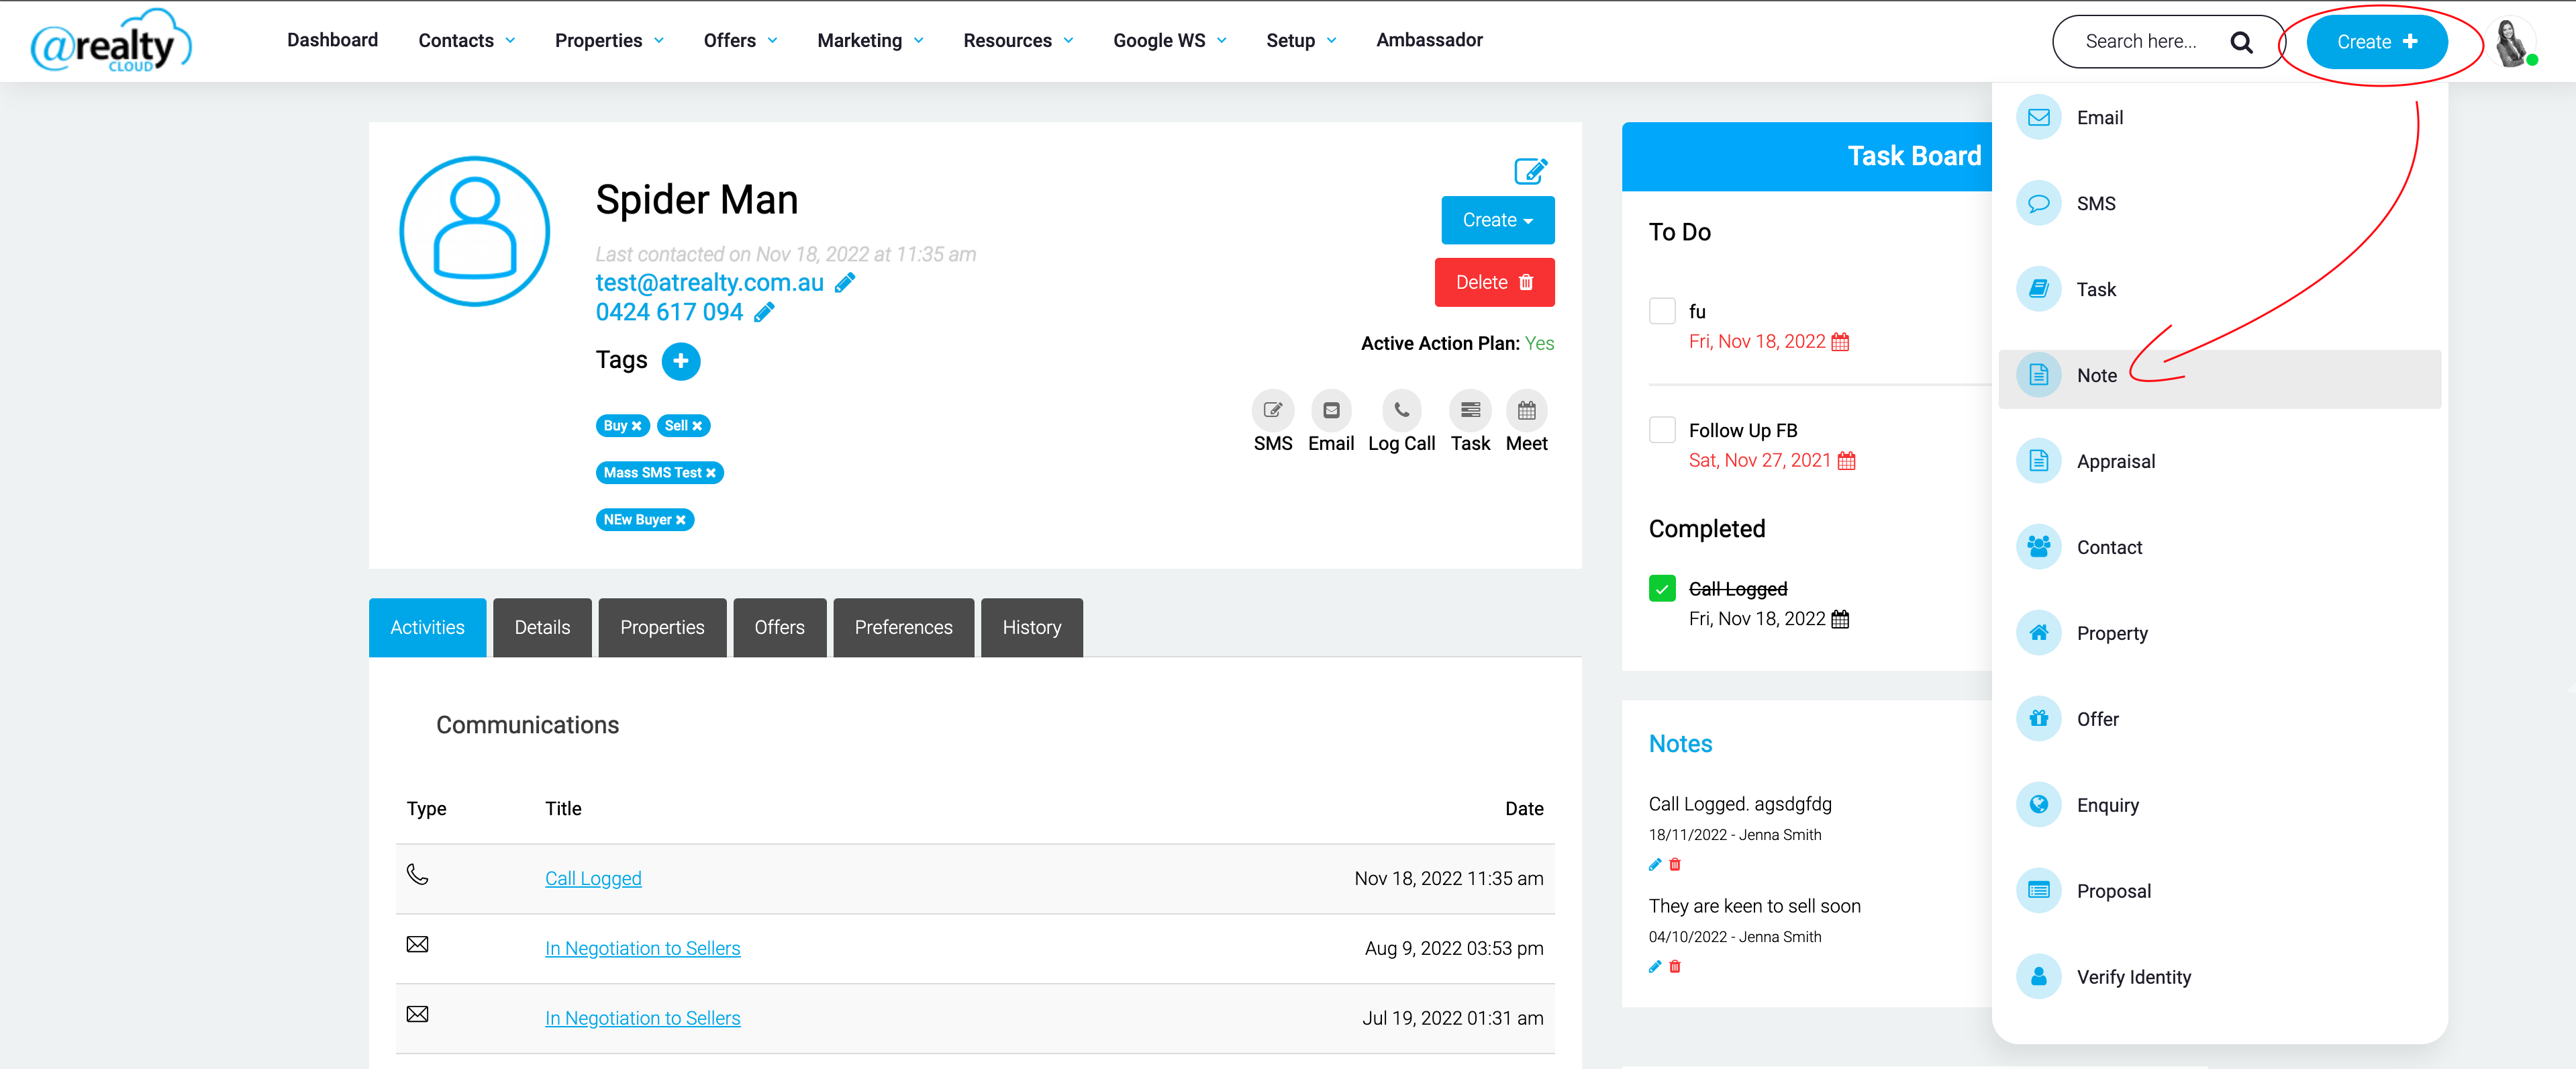
Task: Add a new tag with plus icon
Action: coord(681,361)
